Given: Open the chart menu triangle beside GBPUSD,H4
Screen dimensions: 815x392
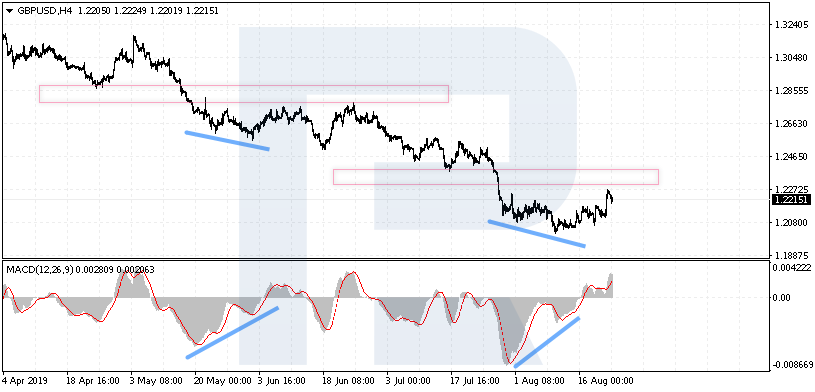Looking at the screenshot, I should [x=9, y=10].
